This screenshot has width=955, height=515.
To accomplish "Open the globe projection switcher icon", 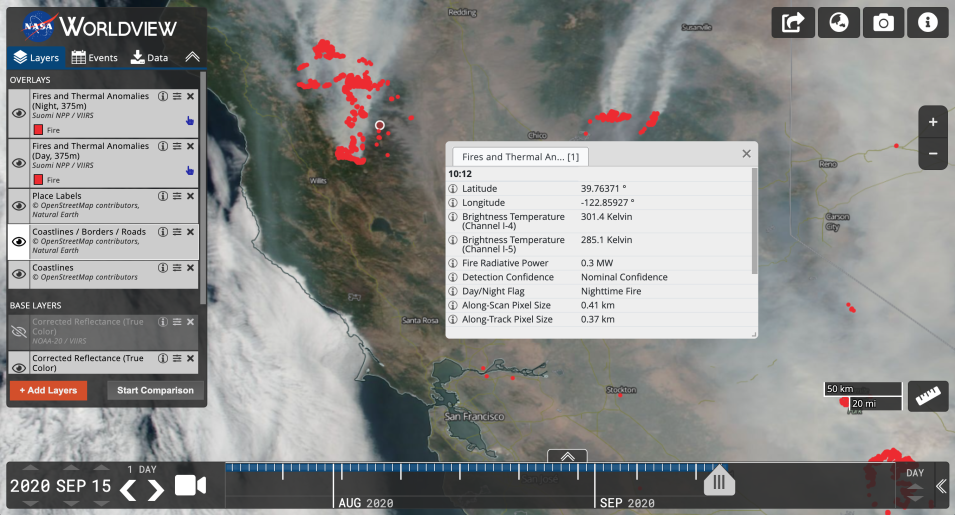I will coord(839,23).
